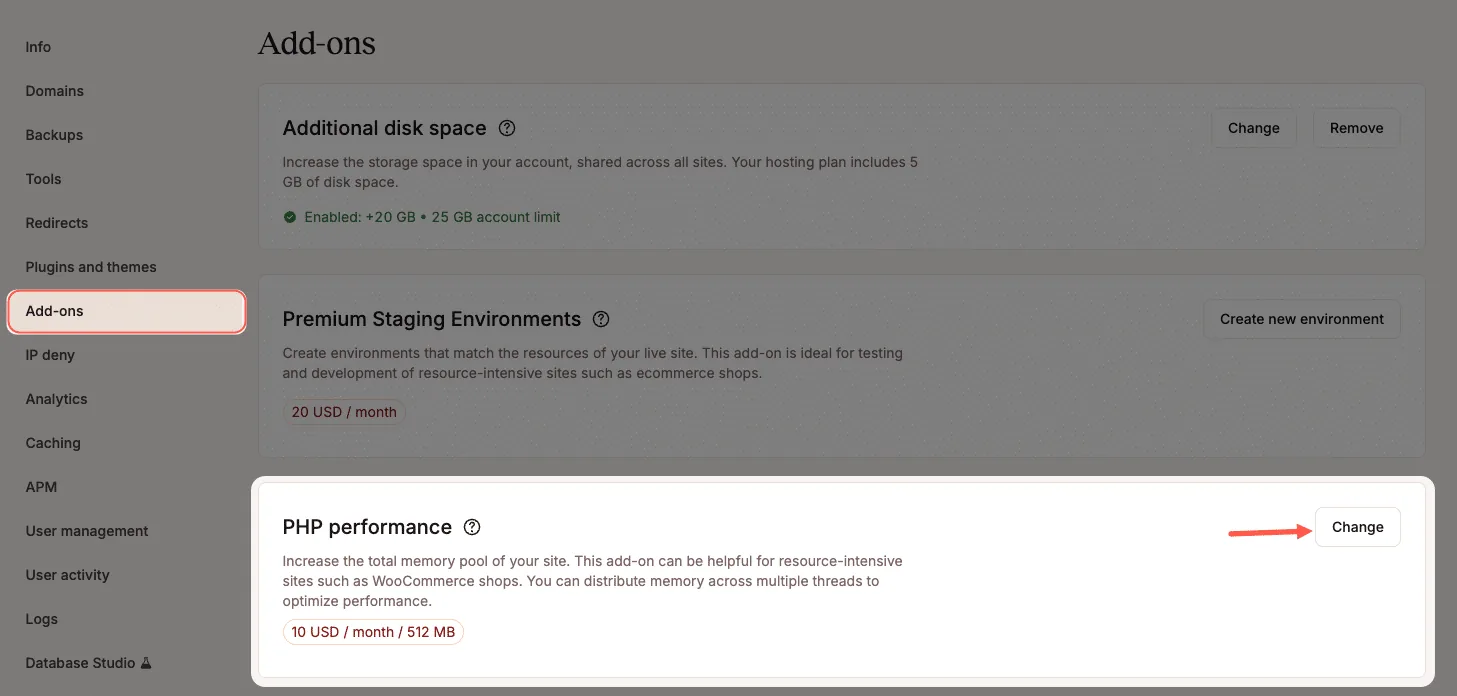Click the 10 USD / month / 512 MB badge
This screenshot has height=696, width=1457.
tap(372, 631)
